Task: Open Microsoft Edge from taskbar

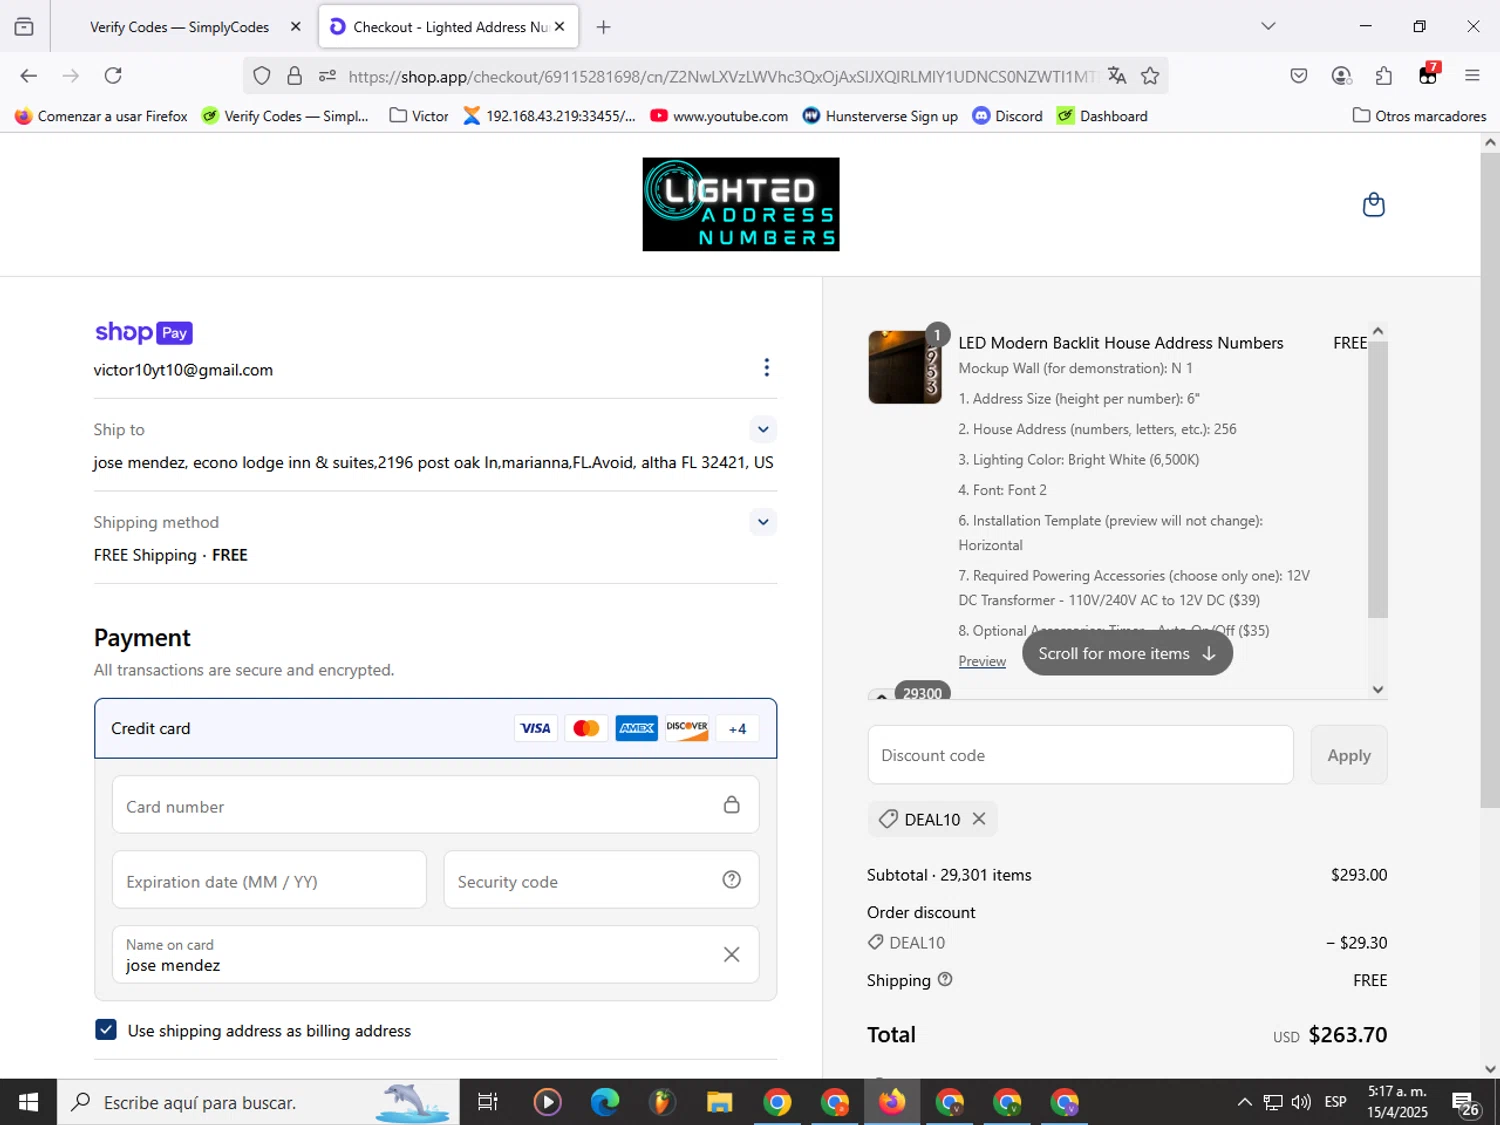Action: [x=605, y=1102]
